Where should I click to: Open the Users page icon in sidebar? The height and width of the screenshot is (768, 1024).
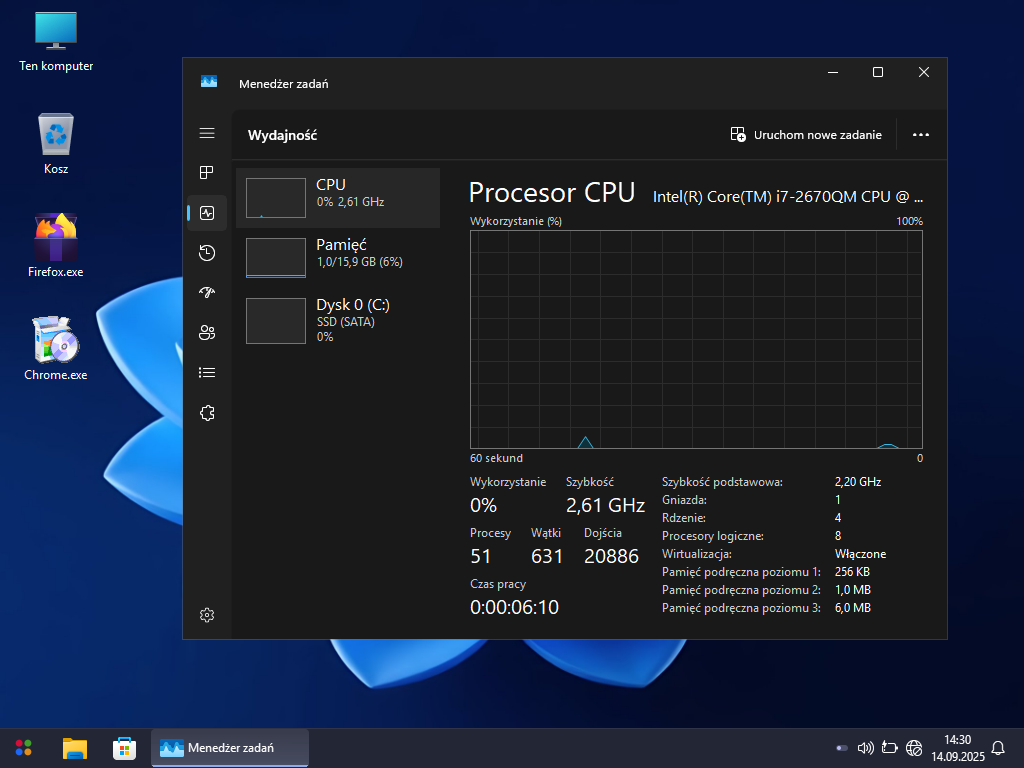pos(207,333)
